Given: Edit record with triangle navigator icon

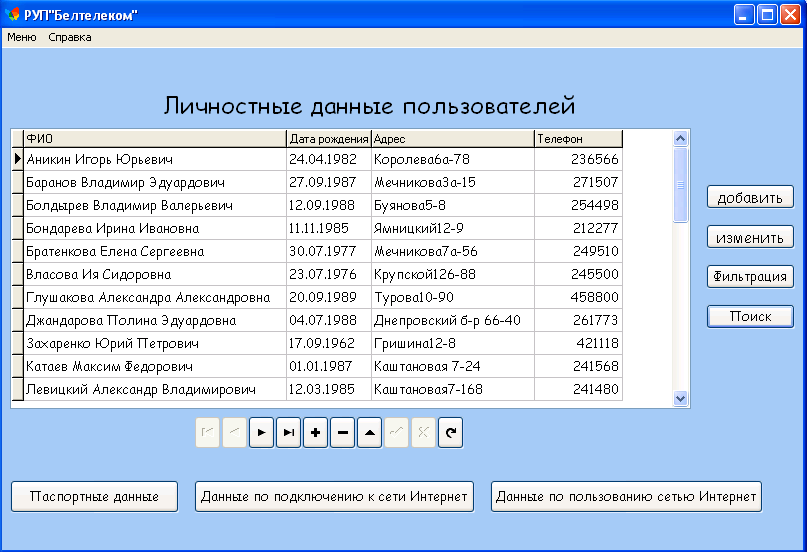Looking at the screenshot, I should 370,433.
